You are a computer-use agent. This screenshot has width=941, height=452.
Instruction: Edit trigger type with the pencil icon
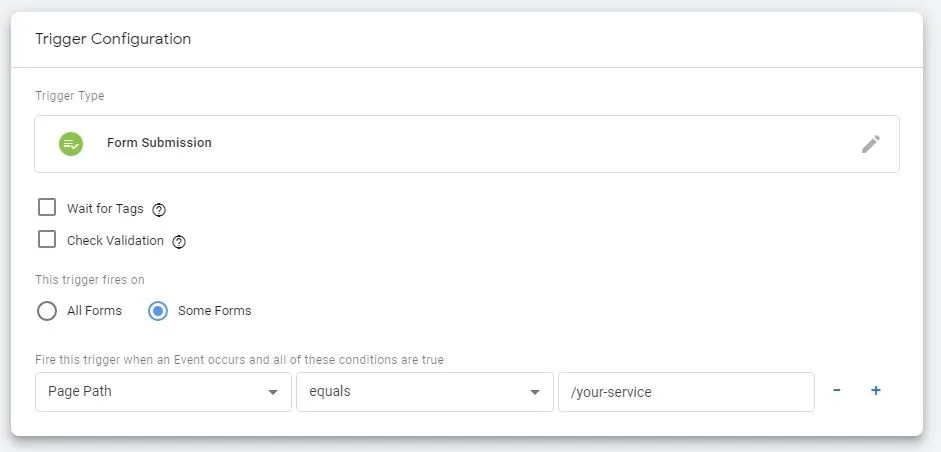(871, 144)
